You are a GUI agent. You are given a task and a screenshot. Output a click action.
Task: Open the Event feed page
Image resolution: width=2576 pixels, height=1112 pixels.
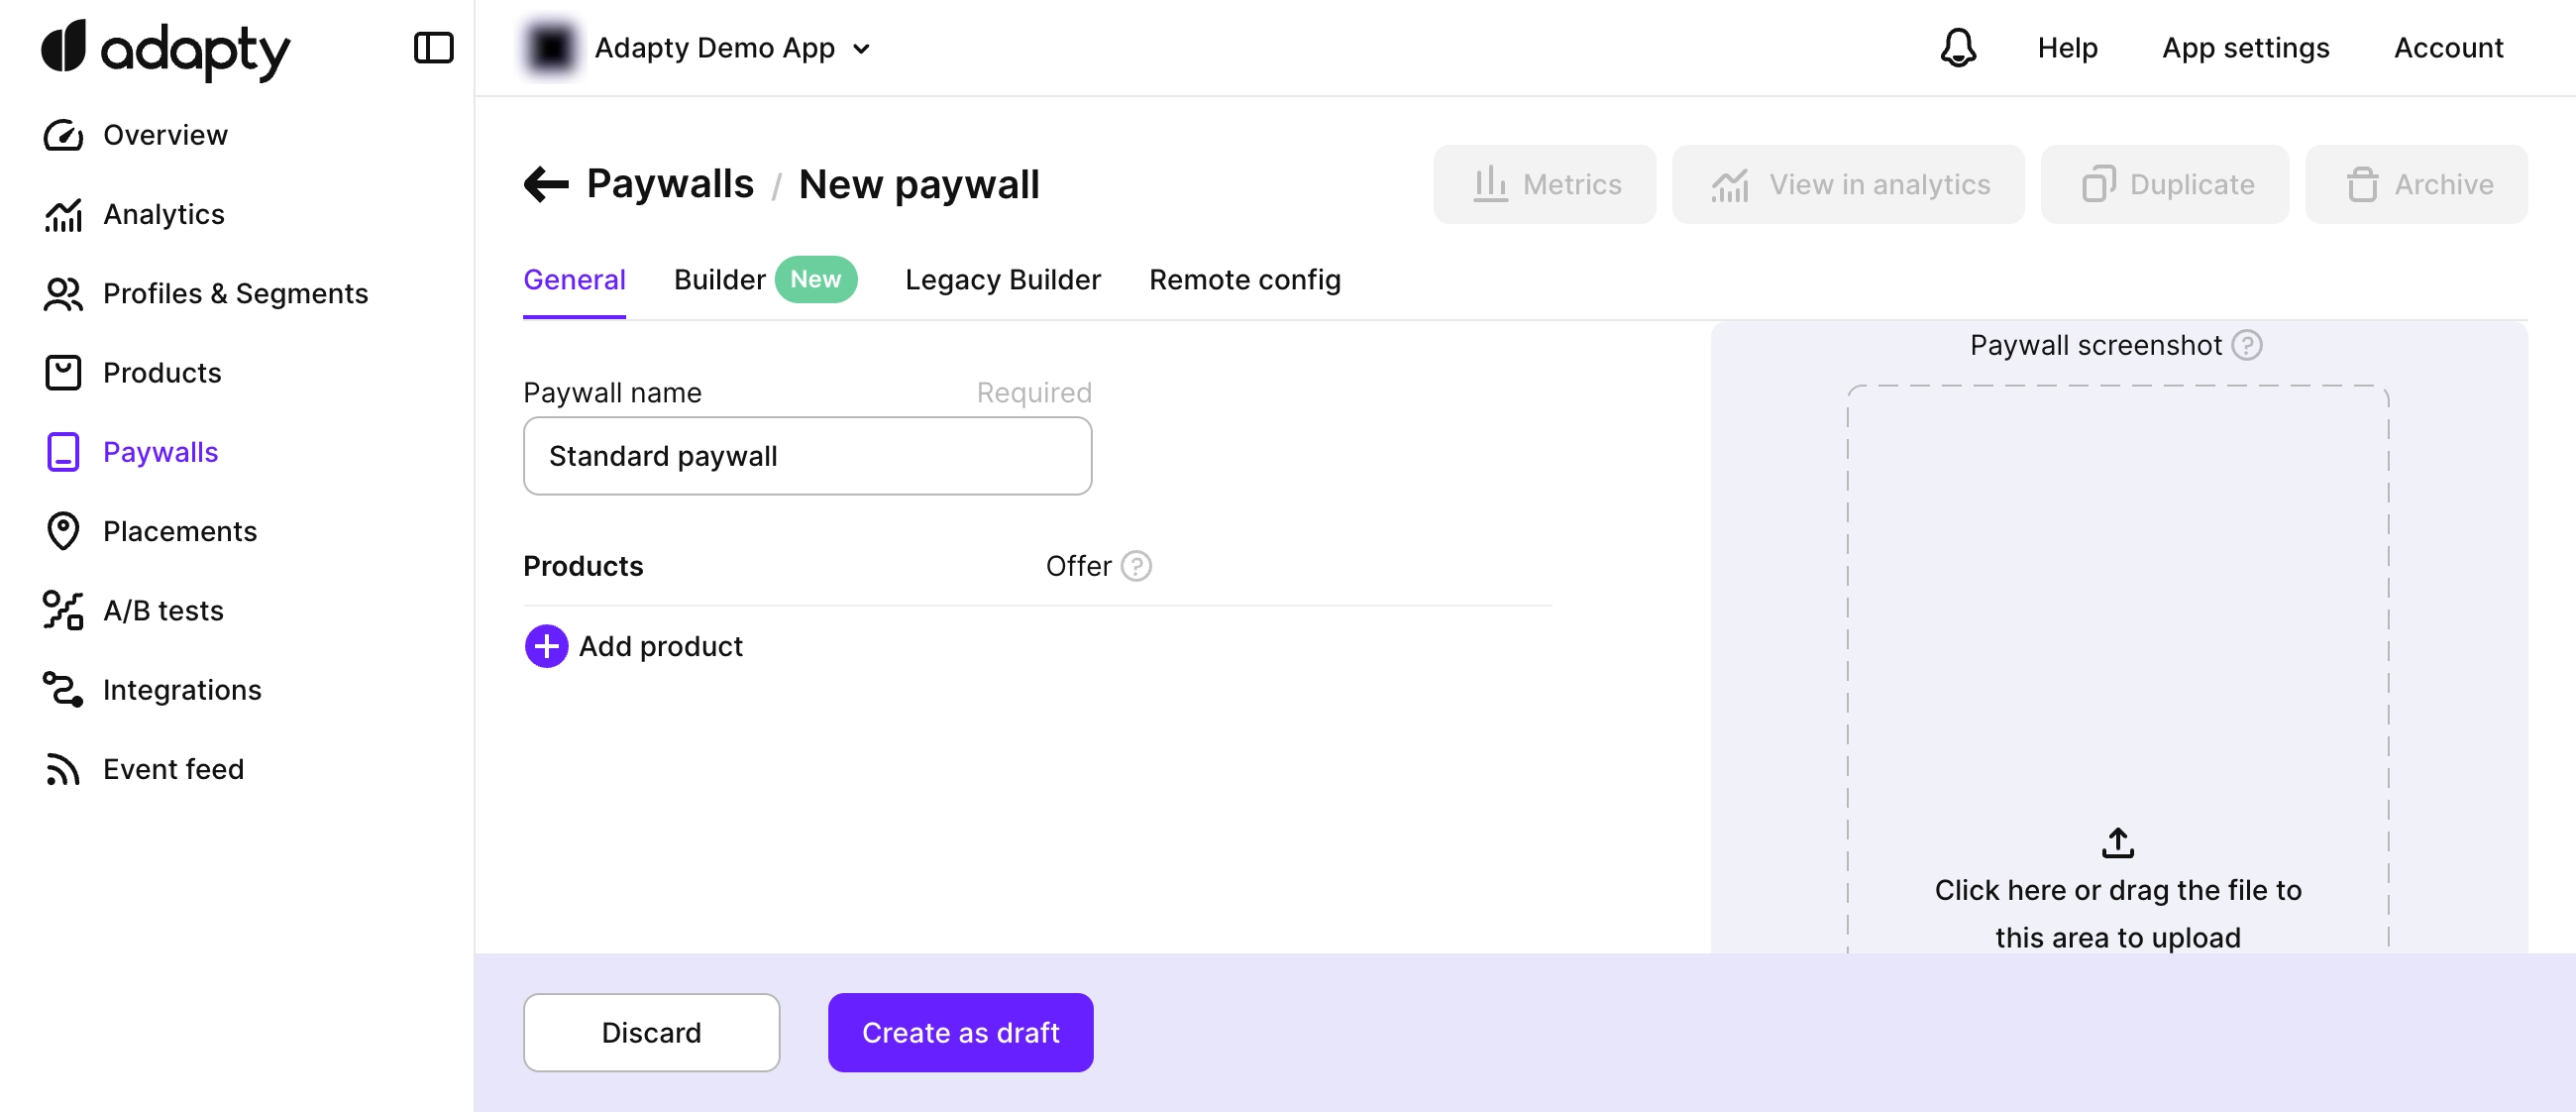[173, 769]
